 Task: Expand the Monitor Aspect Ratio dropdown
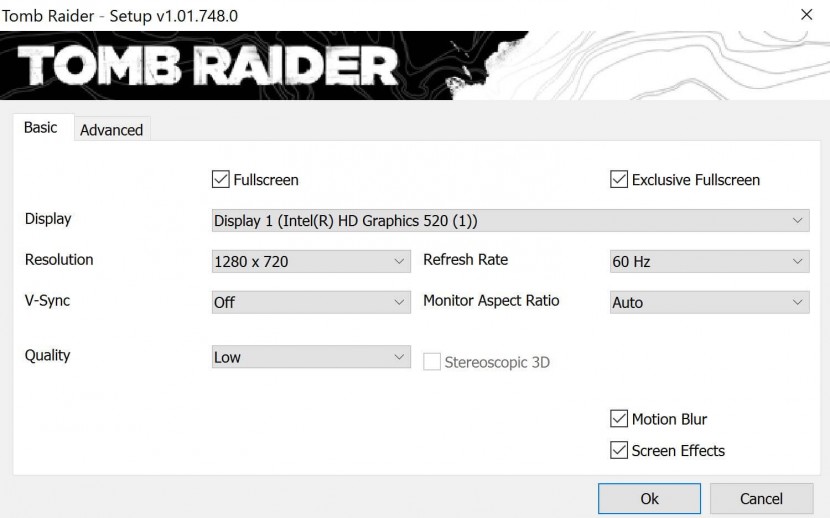709,302
